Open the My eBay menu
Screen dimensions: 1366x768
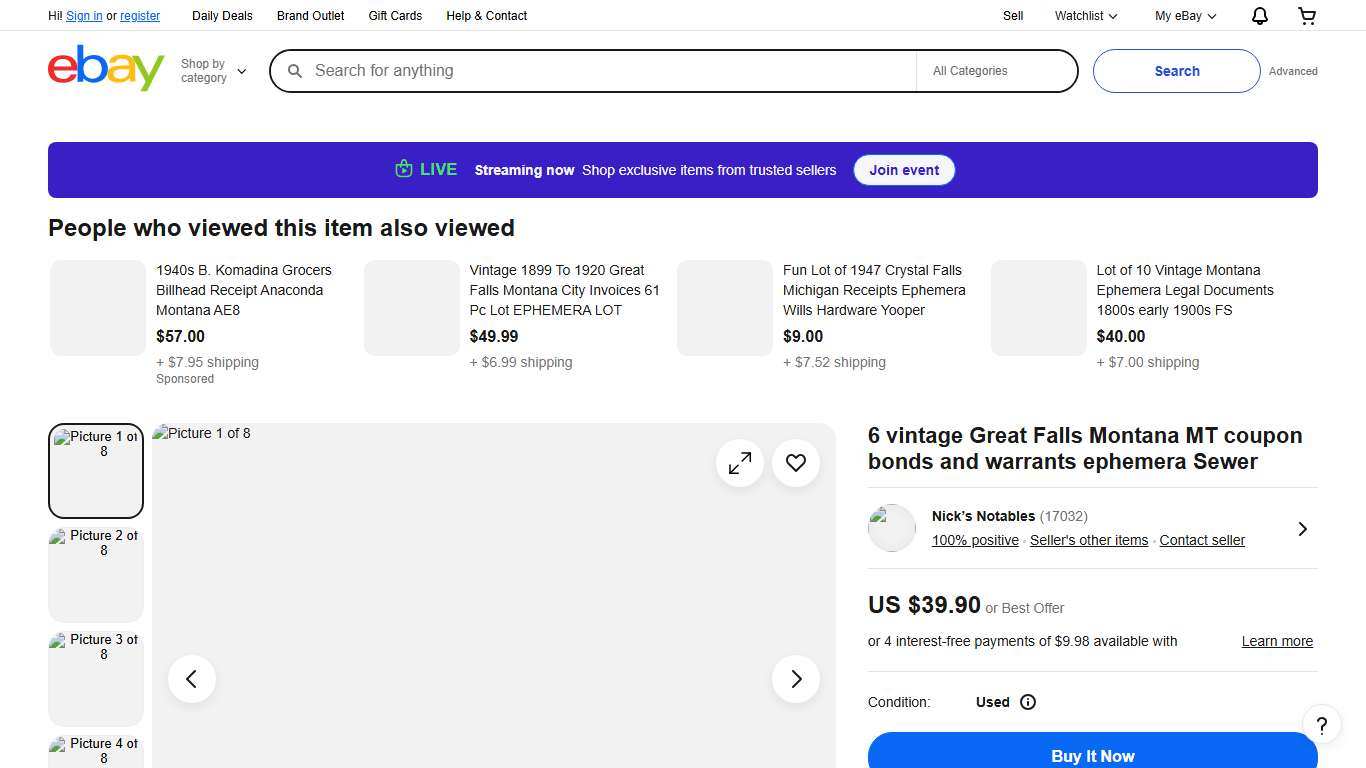1185,16
